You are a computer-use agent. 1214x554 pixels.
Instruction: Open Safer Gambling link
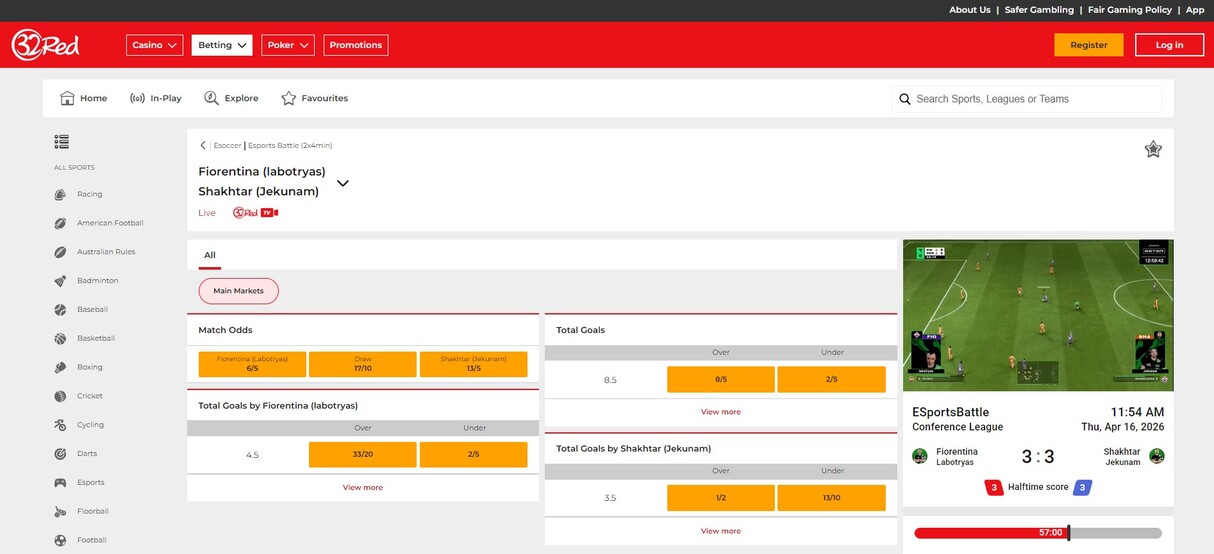pyautogui.click(x=1039, y=10)
